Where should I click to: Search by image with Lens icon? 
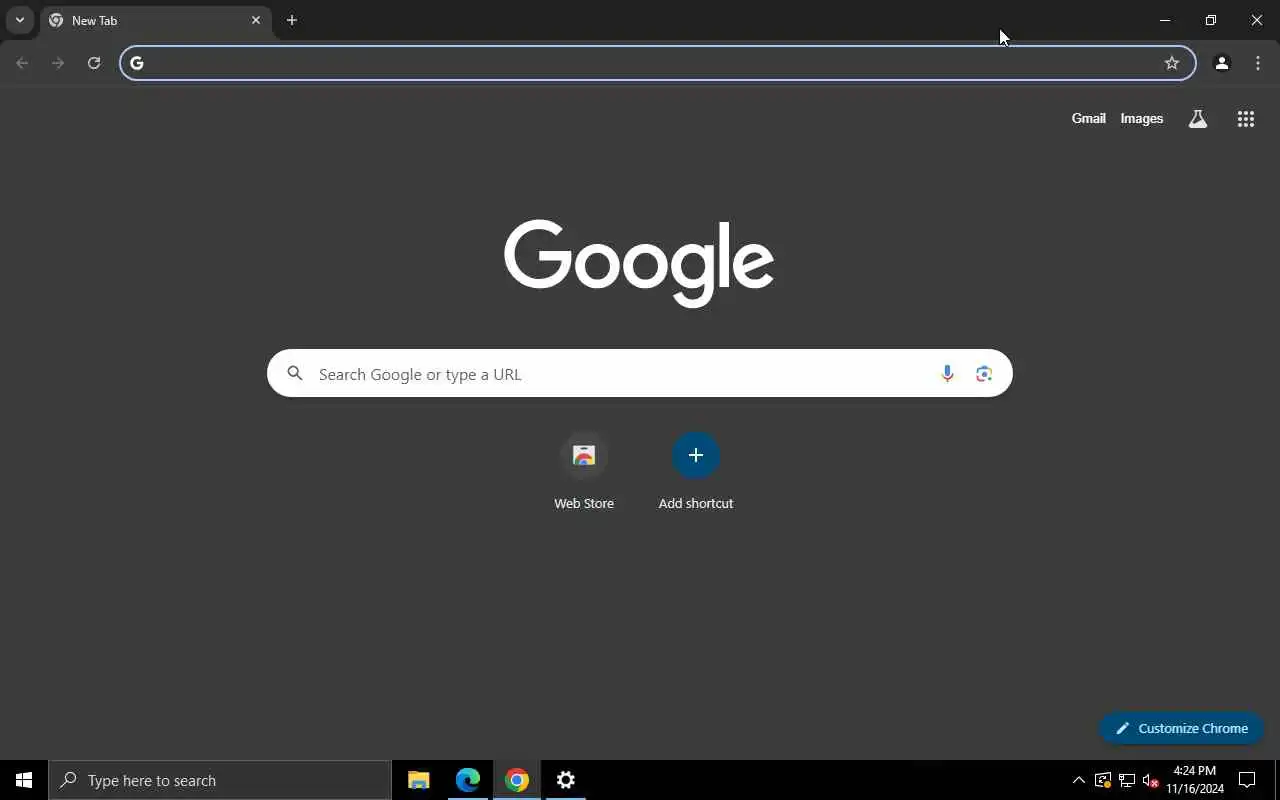pyautogui.click(x=984, y=373)
